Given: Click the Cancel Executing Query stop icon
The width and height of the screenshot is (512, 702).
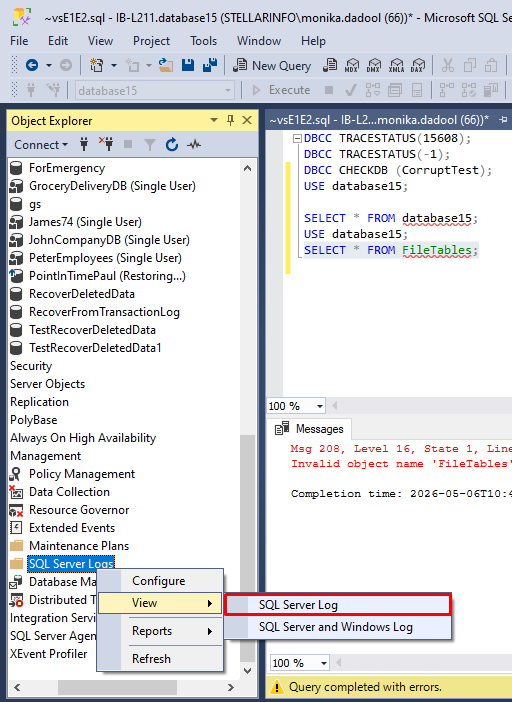Looking at the screenshot, I should 329,90.
